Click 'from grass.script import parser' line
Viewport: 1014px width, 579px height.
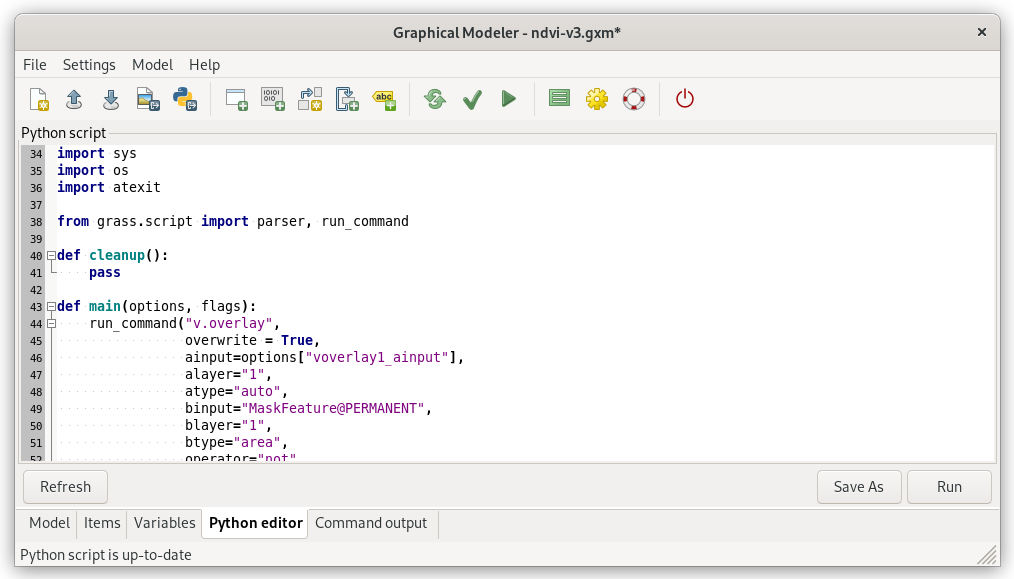233,221
